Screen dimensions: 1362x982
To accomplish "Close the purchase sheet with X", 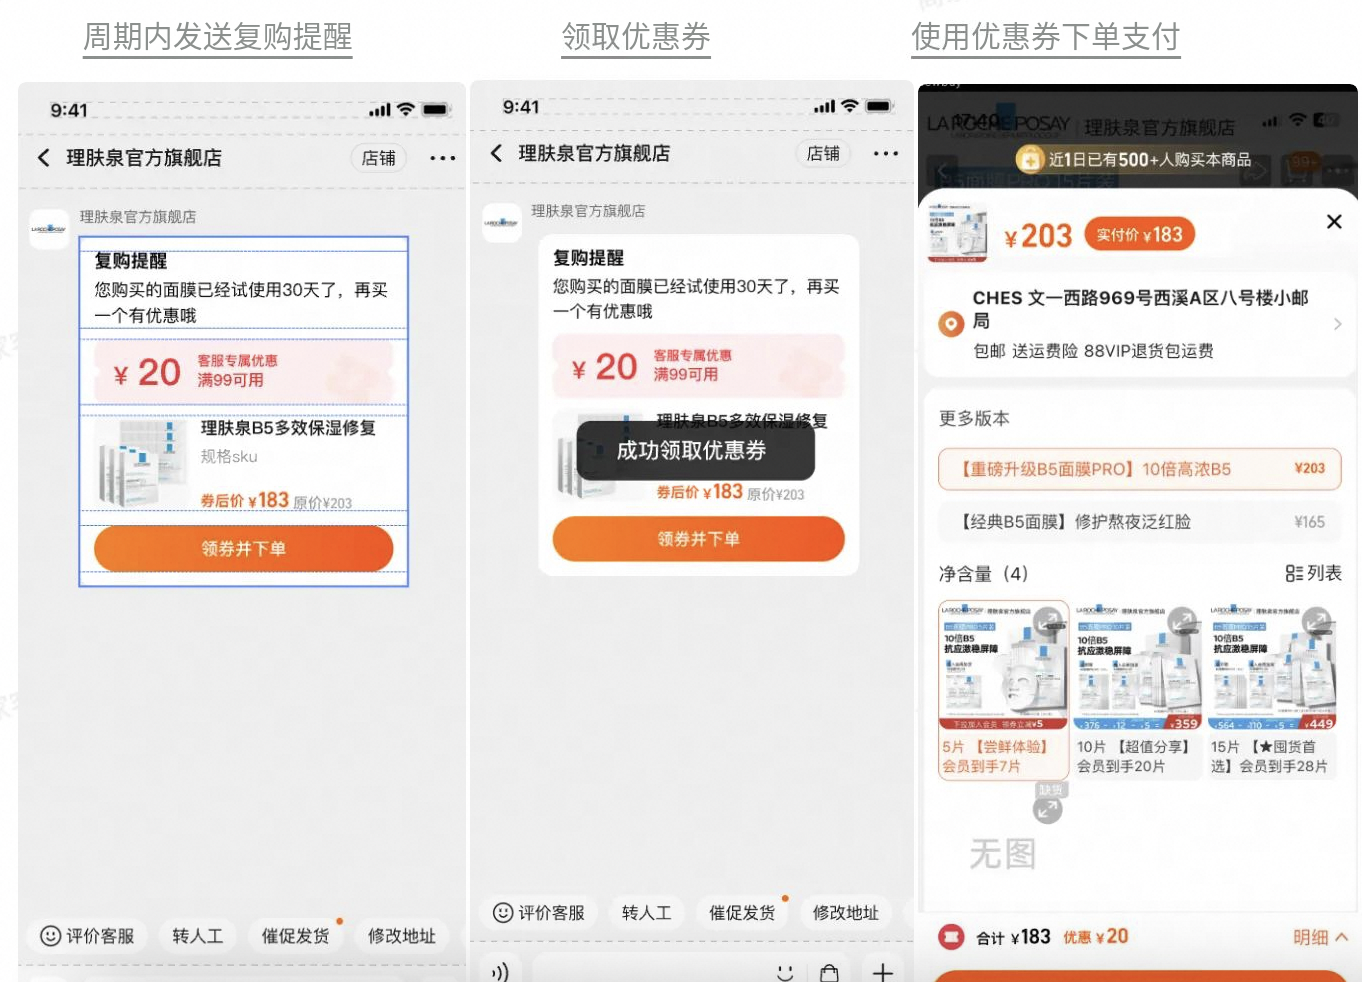I will coord(1334,222).
